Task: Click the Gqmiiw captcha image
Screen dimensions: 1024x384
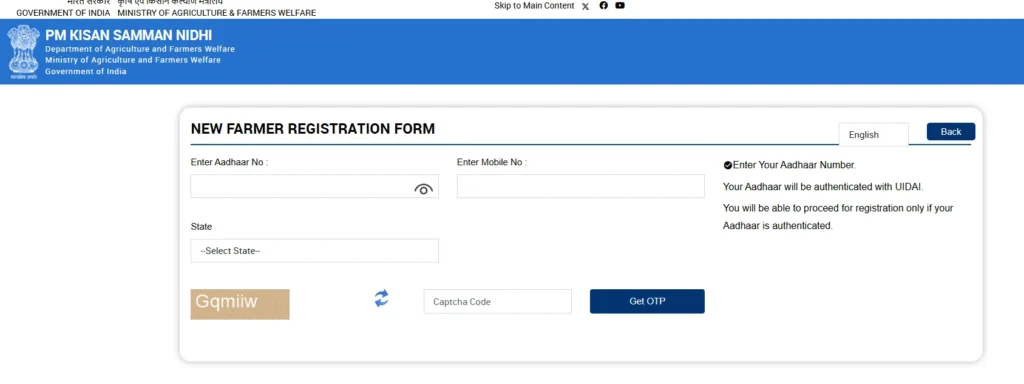Action: pos(240,304)
